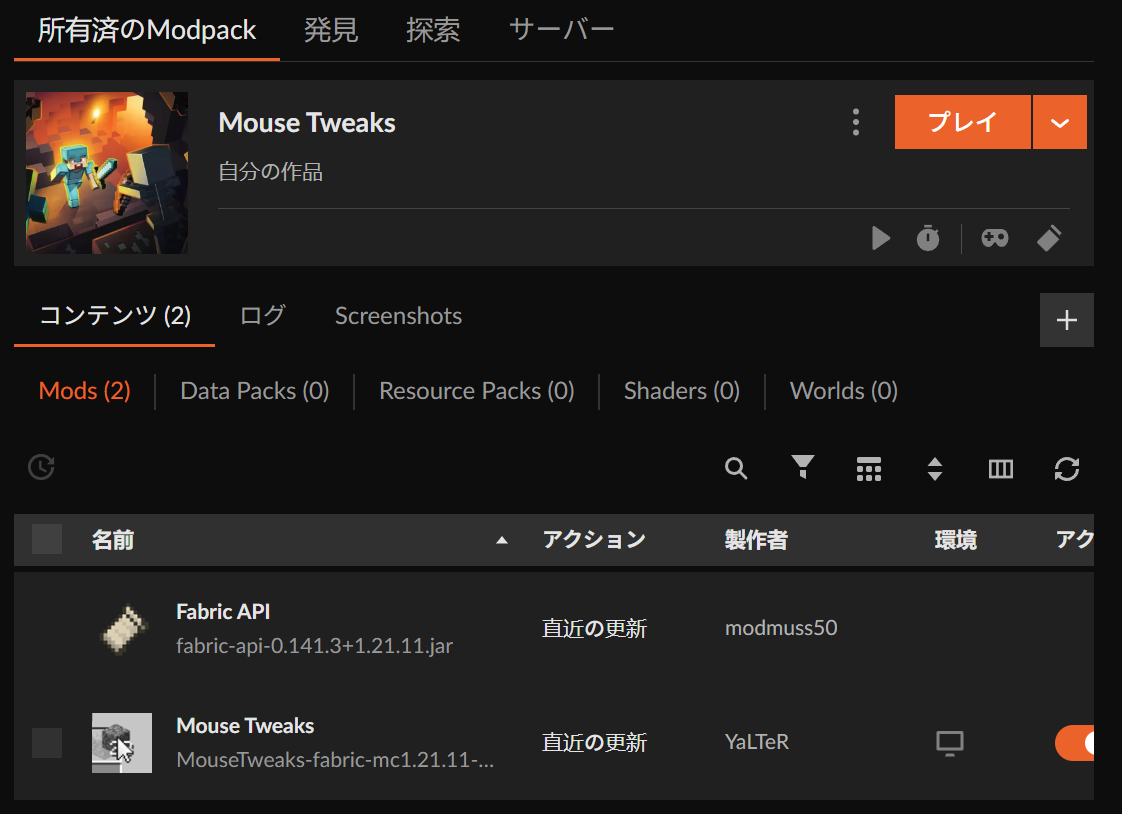Open the Screenshots tab
Viewport: 1122px width, 814px height.
tap(398, 315)
